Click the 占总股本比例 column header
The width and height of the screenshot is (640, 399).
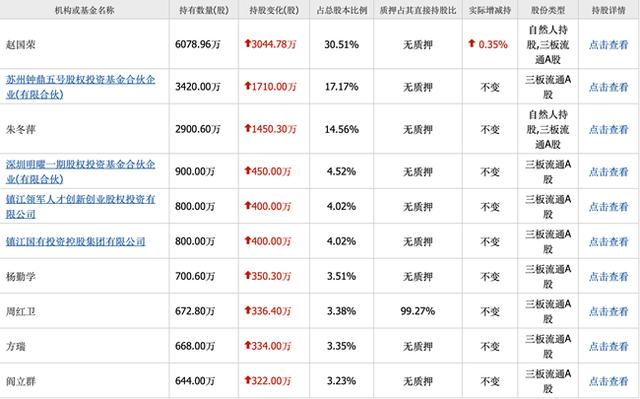point(342,10)
